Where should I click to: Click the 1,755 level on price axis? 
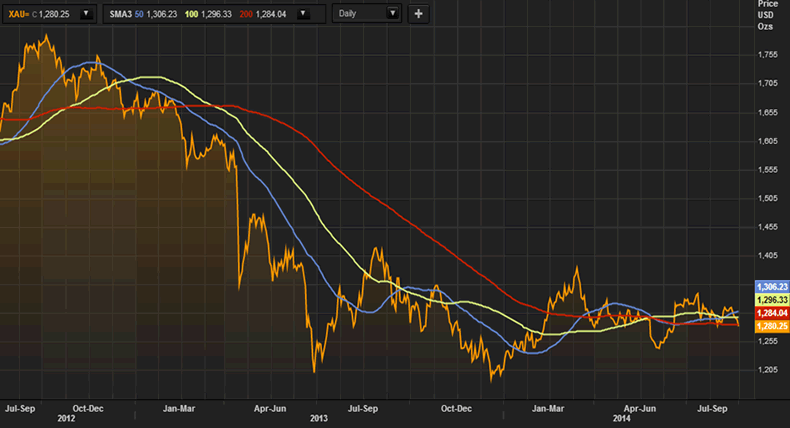(769, 55)
